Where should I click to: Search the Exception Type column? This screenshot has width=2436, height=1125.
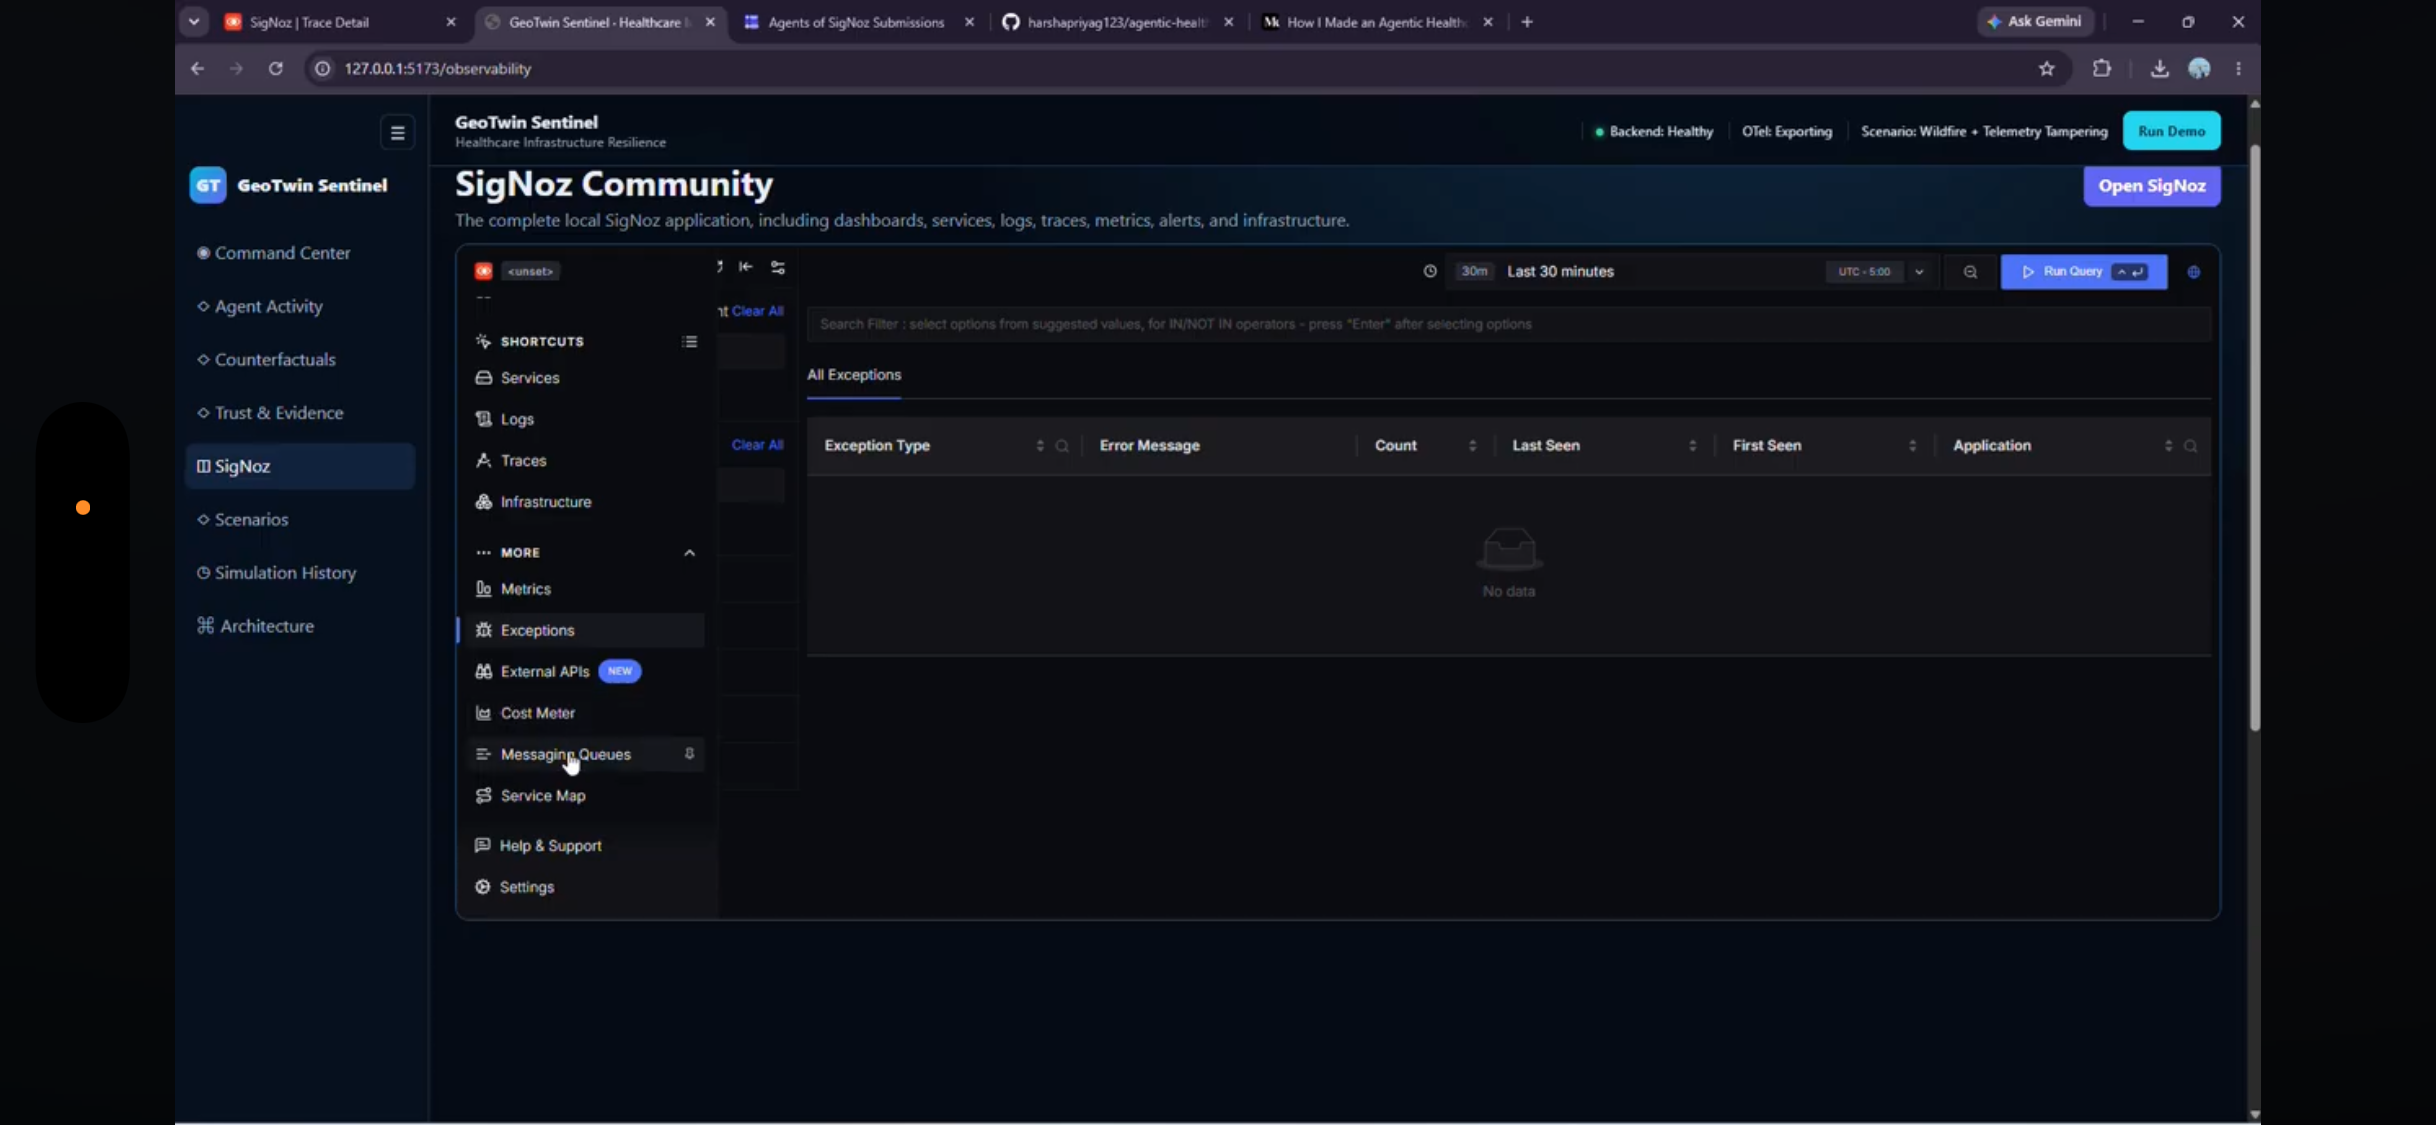point(1062,446)
